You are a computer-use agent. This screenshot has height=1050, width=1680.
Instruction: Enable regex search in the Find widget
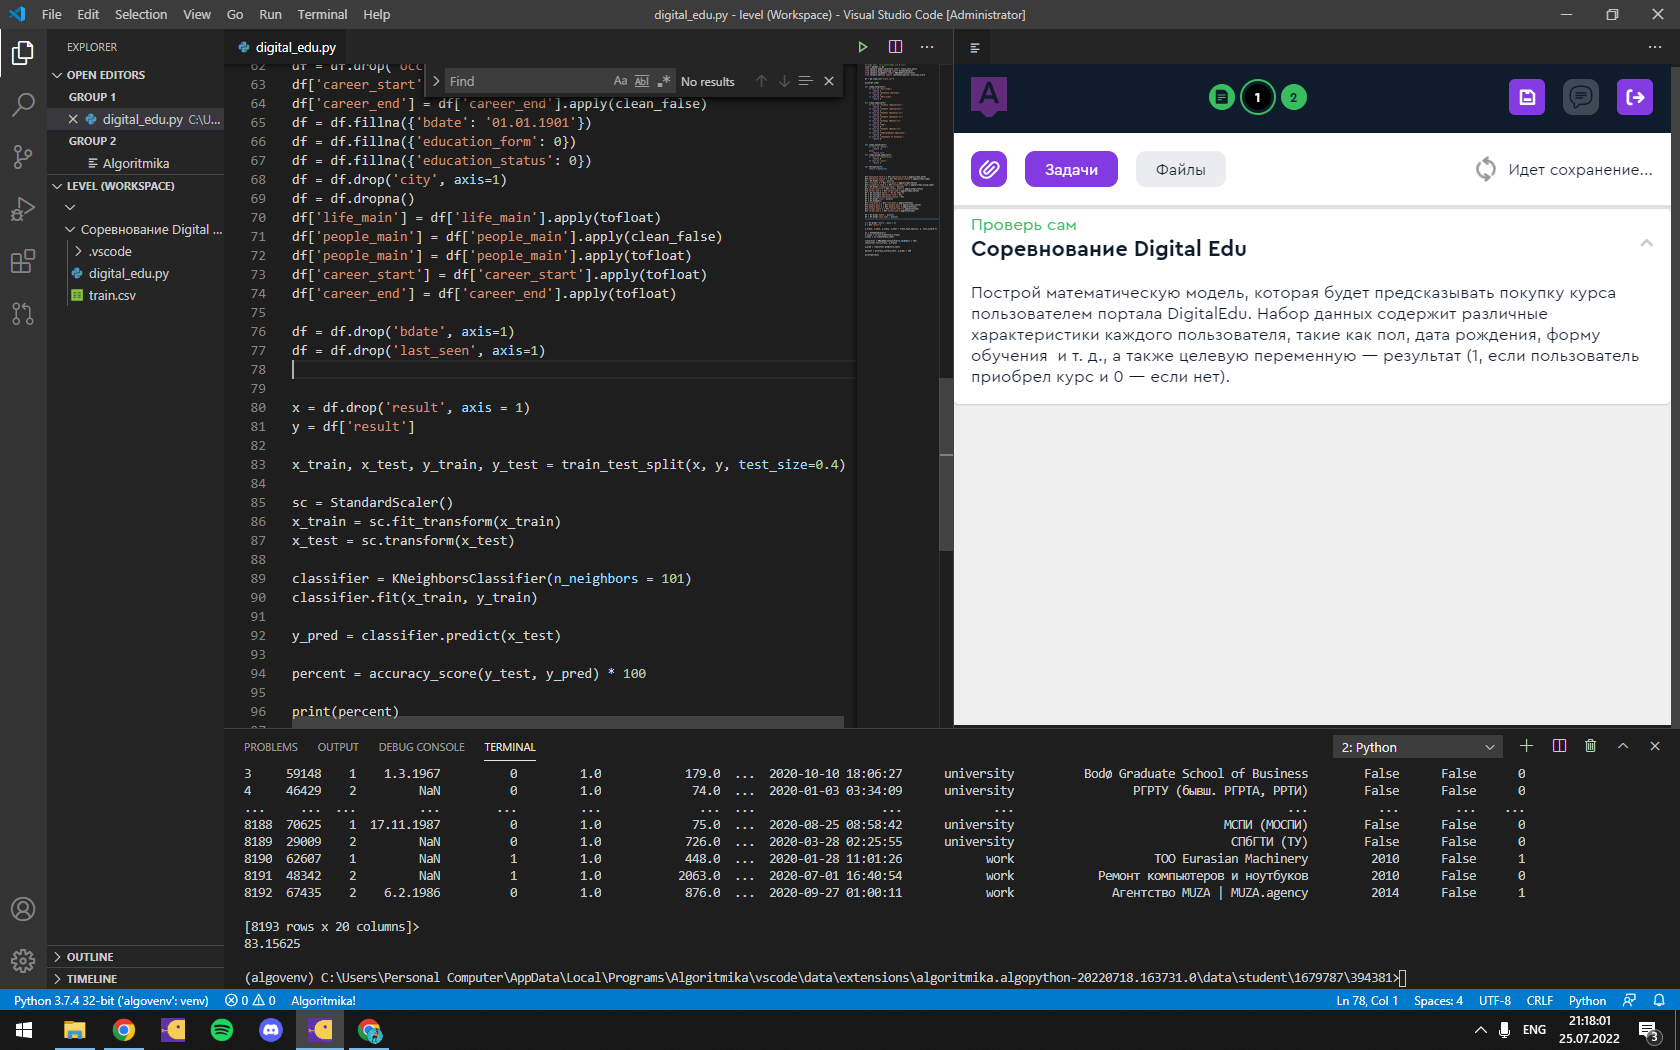point(663,81)
